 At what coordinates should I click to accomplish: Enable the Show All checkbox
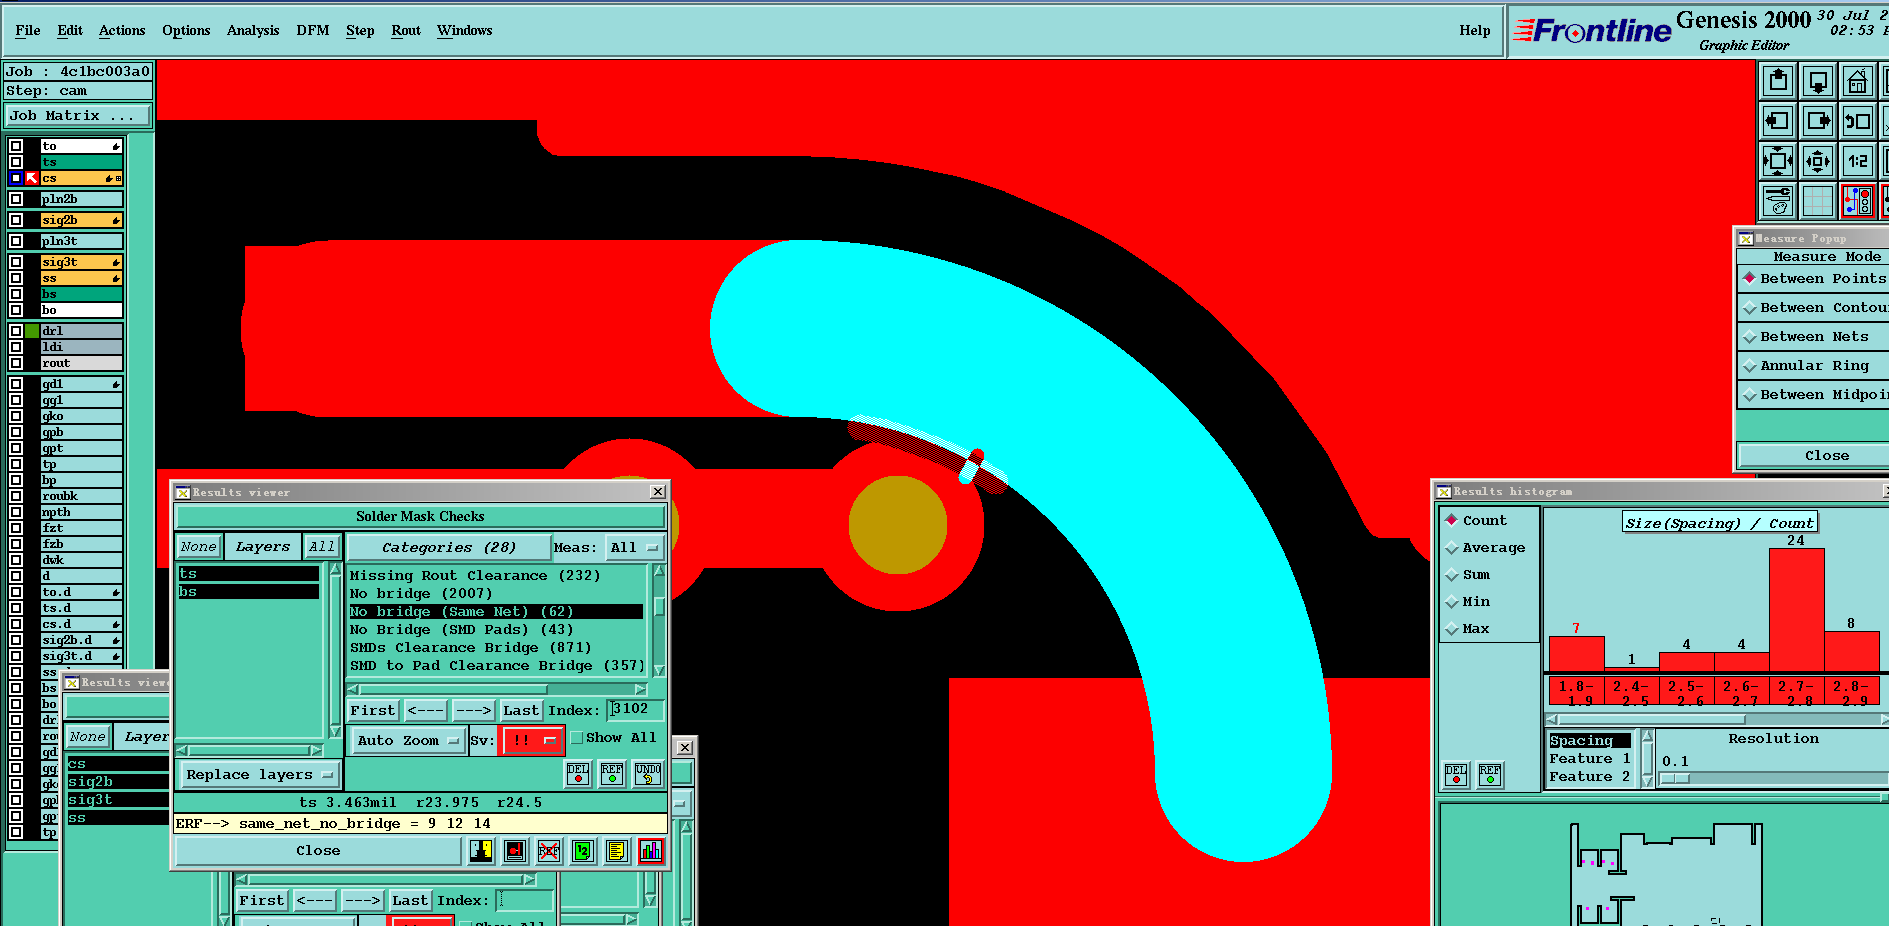pos(576,738)
